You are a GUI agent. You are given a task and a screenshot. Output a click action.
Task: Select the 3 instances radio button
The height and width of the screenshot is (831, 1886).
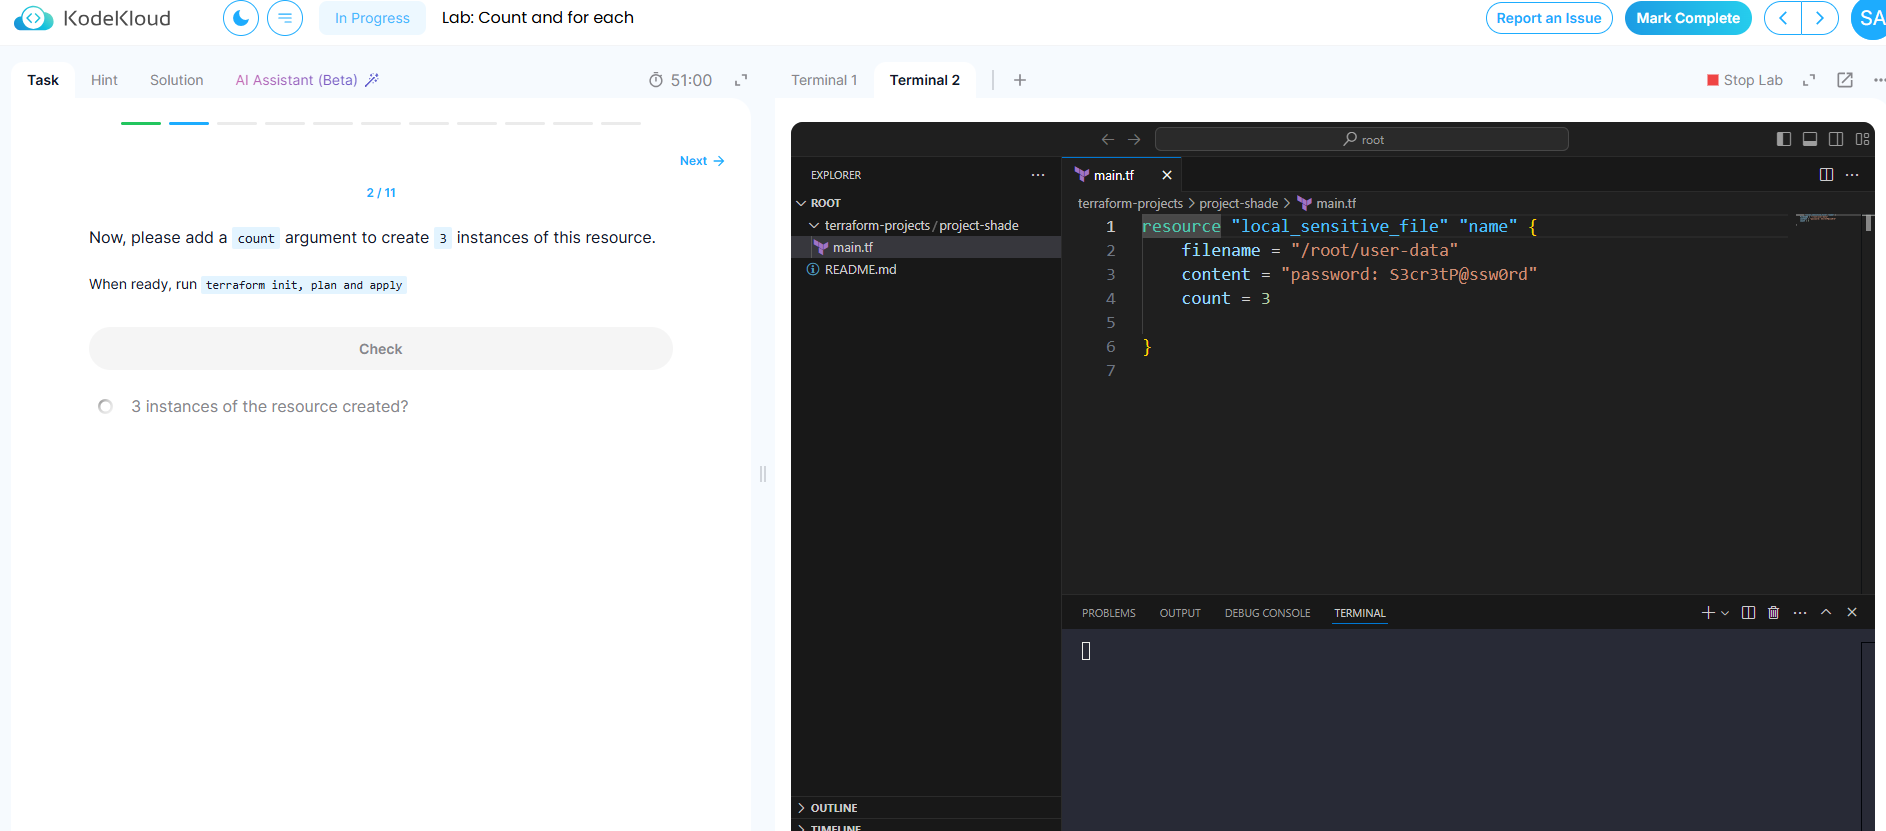[105, 406]
